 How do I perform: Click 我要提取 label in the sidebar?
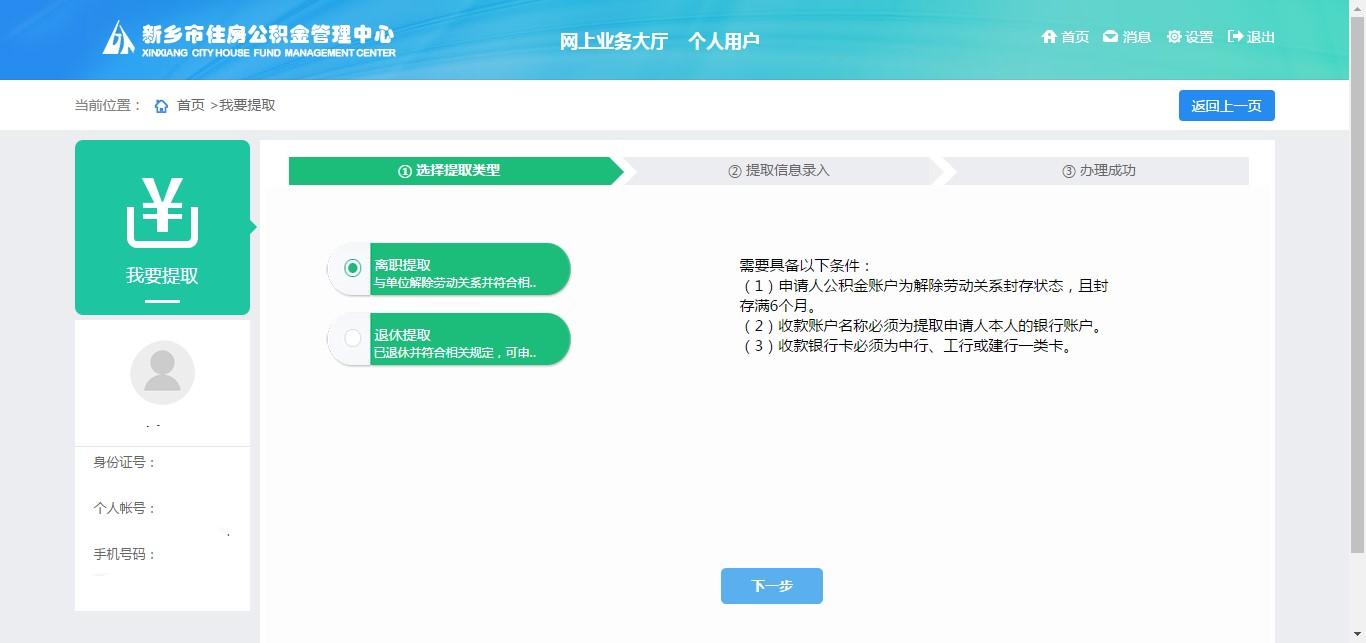(x=162, y=277)
